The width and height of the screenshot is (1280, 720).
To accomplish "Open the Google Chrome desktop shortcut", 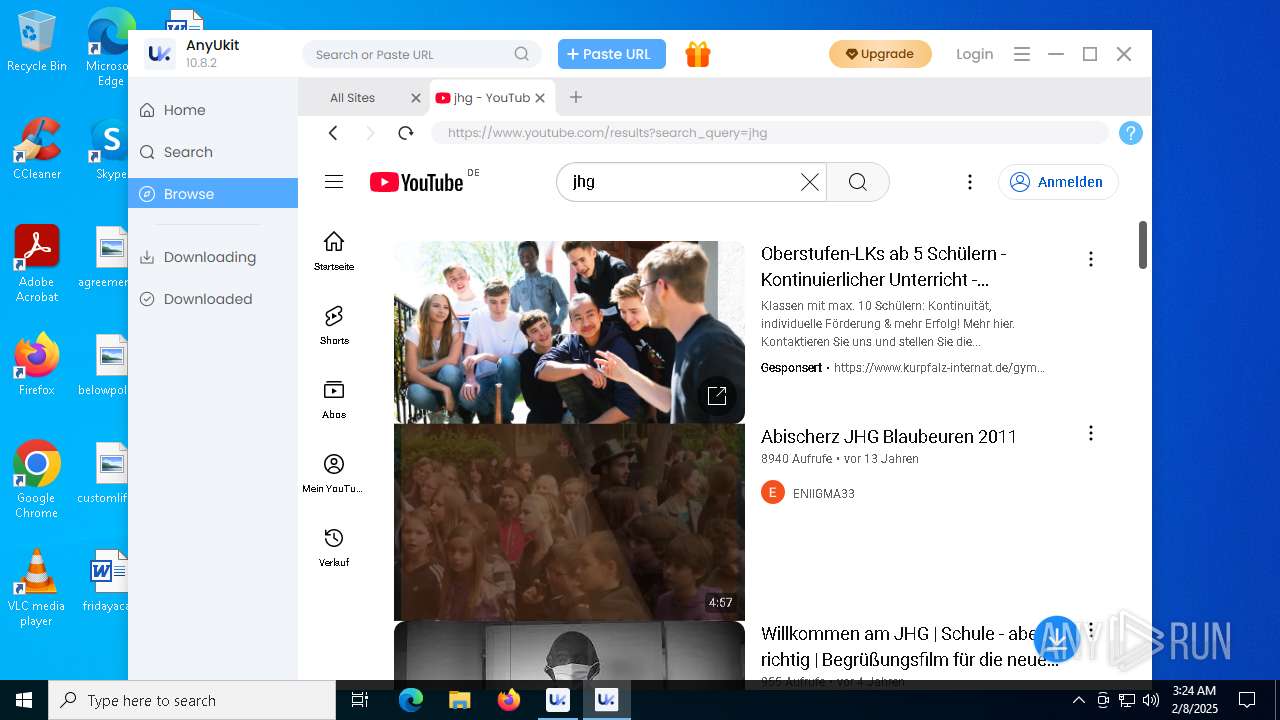I will coord(37,480).
